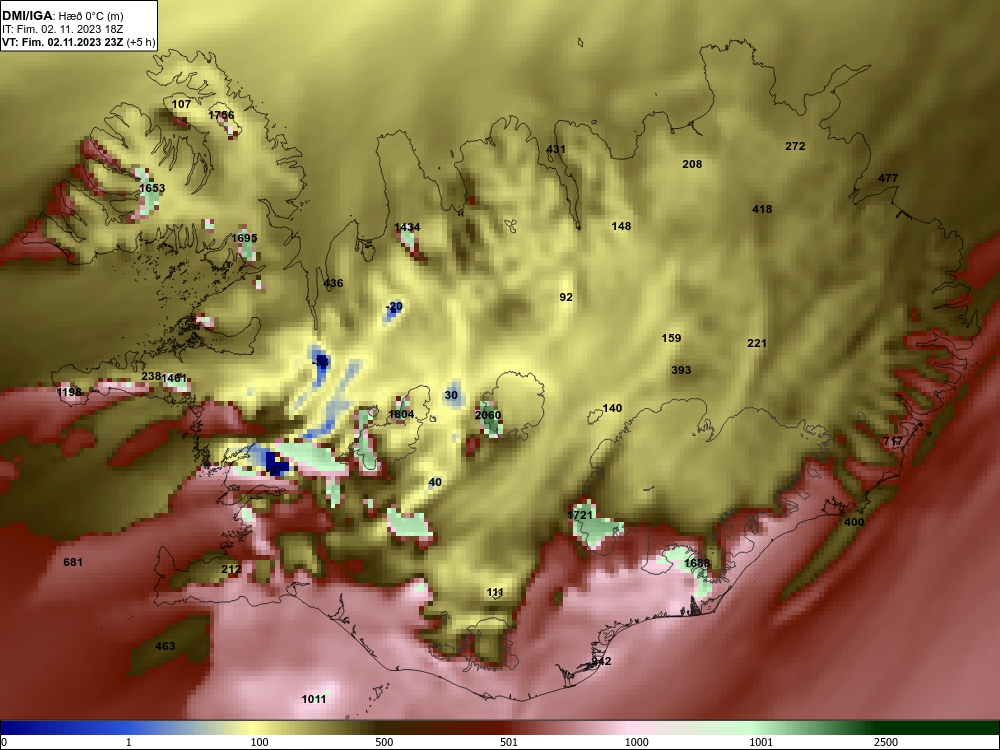Click the map value 221
Image resolution: width=1000 pixels, height=750 pixels.
point(756,343)
